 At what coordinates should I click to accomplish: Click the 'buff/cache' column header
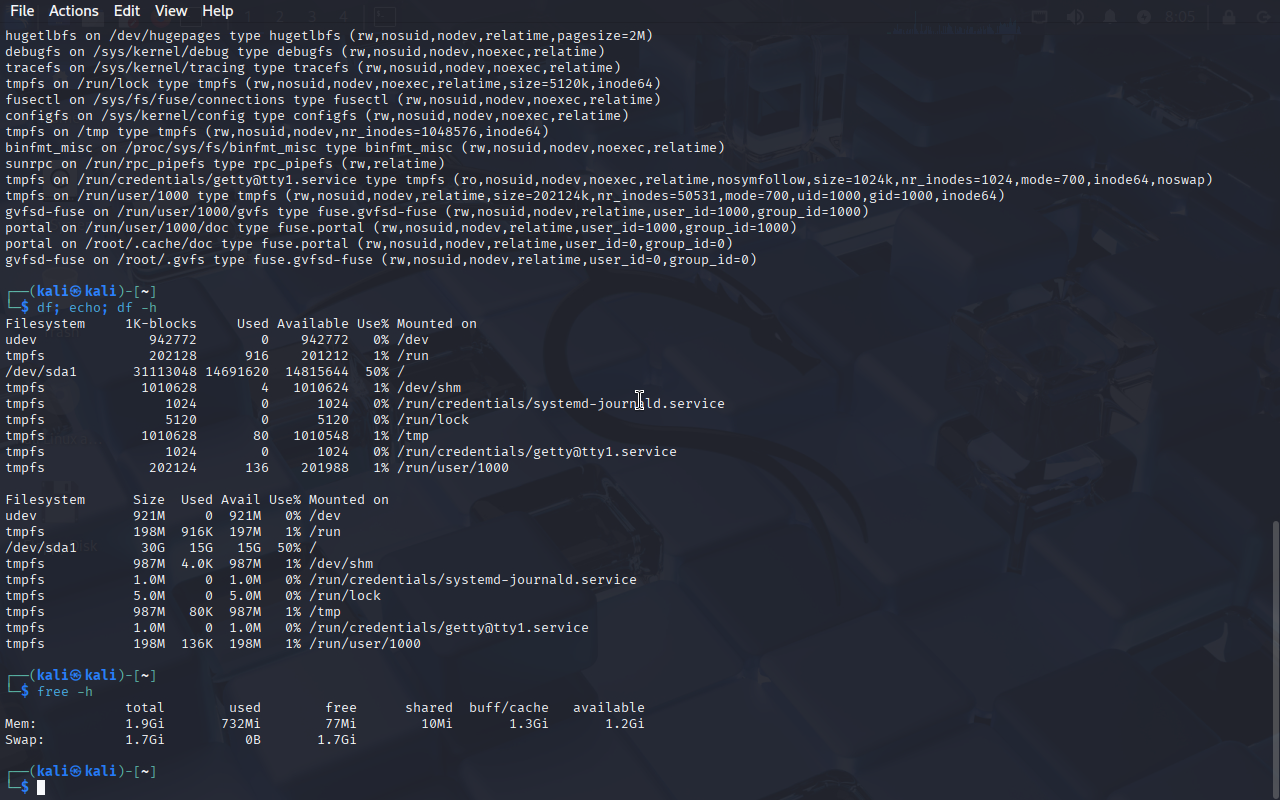(x=509, y=707)
